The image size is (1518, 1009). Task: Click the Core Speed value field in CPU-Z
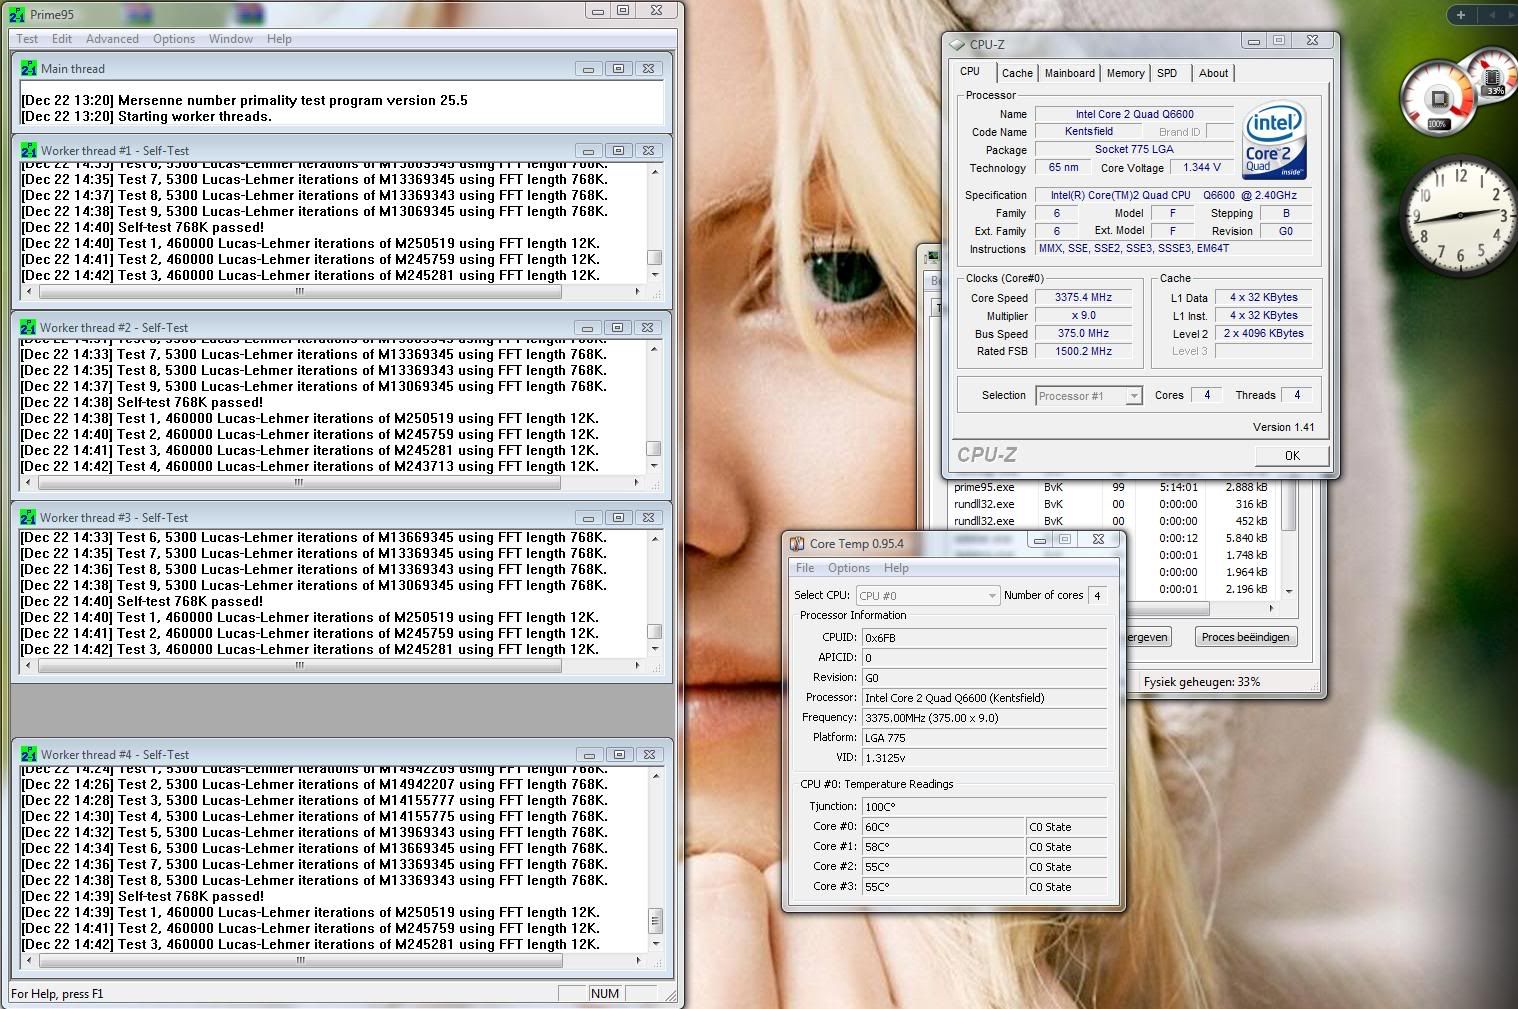pyautogui.click(x=1083, y=298)
